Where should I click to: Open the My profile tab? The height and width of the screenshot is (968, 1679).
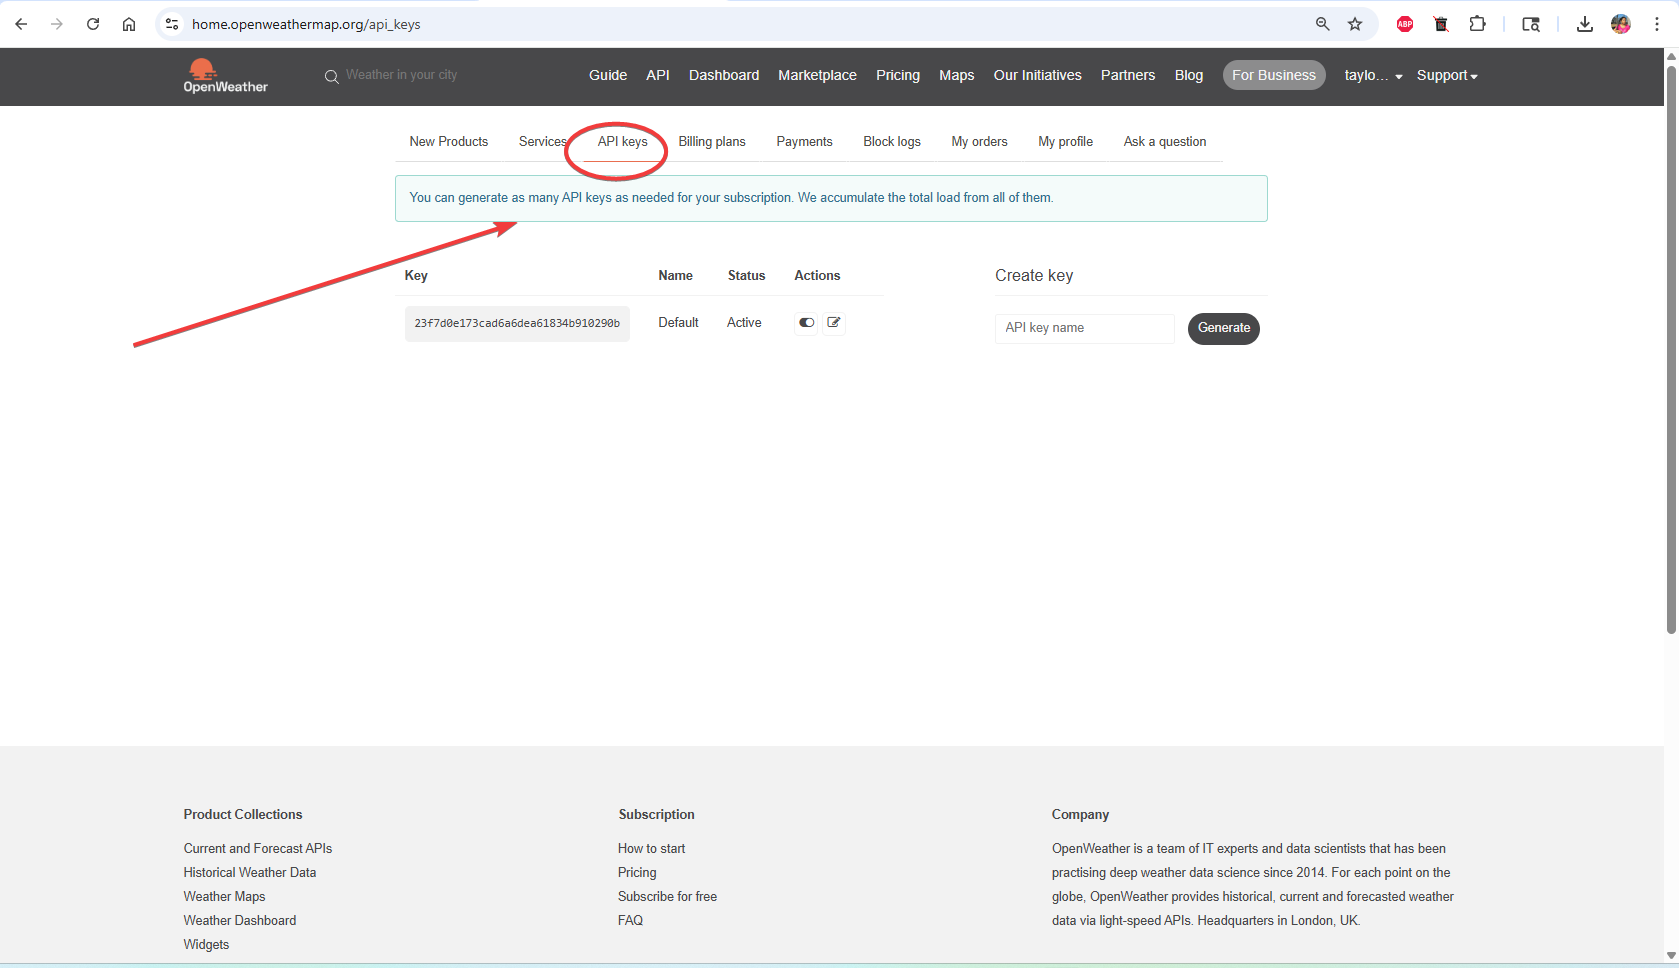[x=1065, y=141]
